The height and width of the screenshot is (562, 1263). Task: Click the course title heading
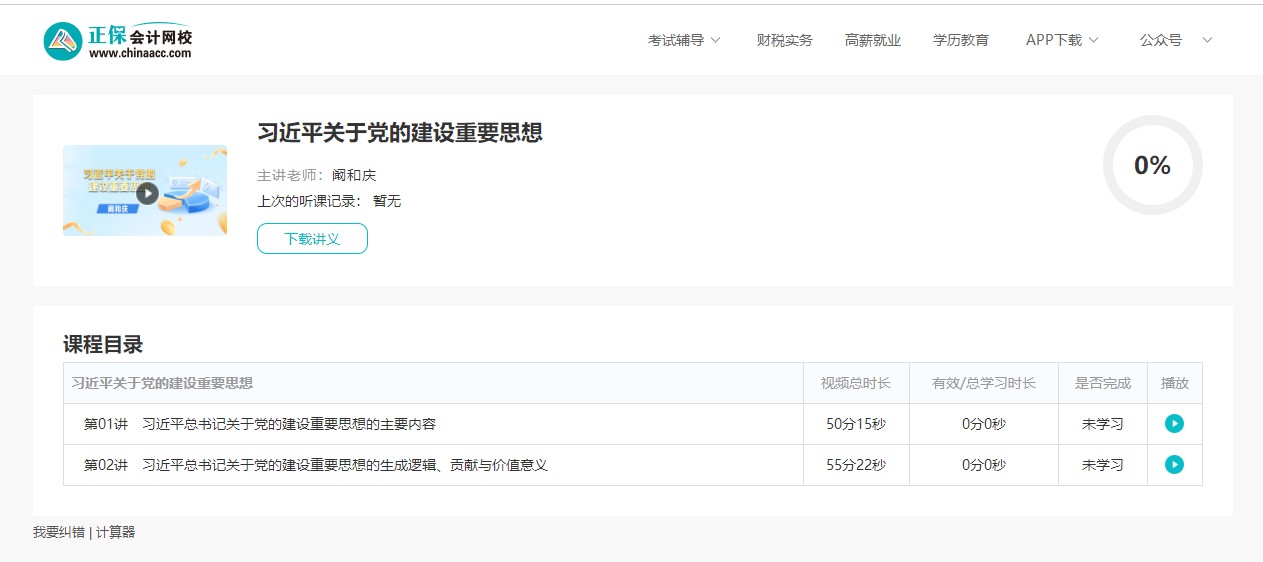click(399, 133)
